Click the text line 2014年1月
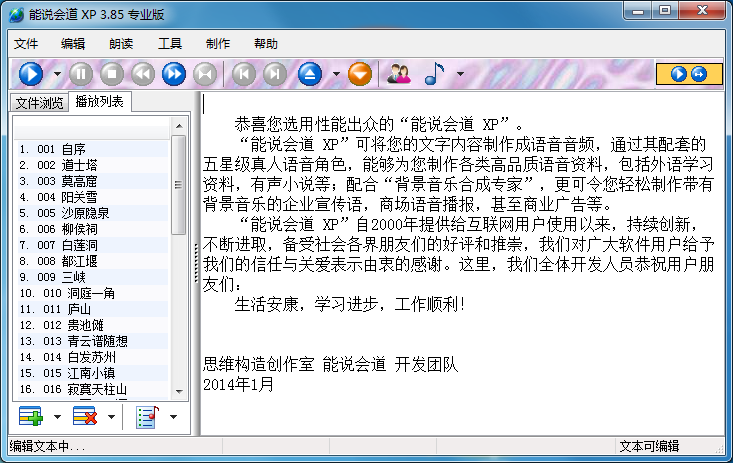 (238, 384)
